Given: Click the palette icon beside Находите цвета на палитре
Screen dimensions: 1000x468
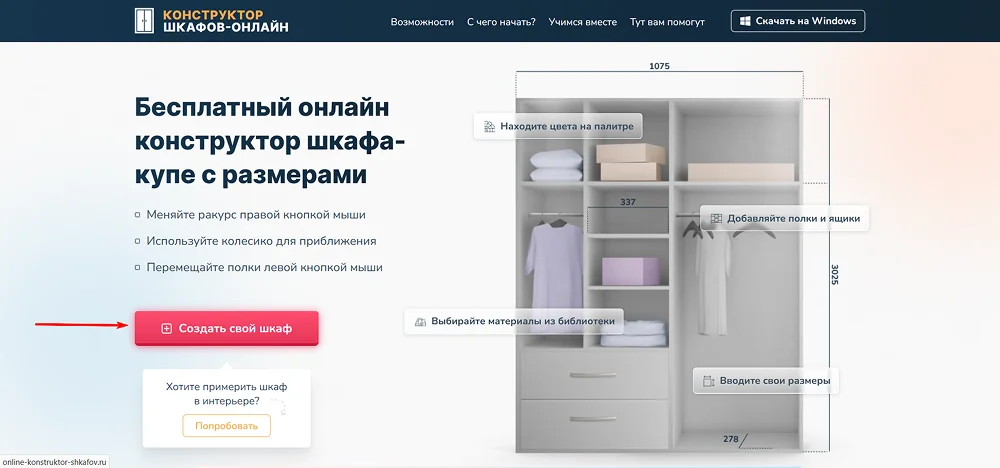Looking at the screenshot, I should click(490, 126).
